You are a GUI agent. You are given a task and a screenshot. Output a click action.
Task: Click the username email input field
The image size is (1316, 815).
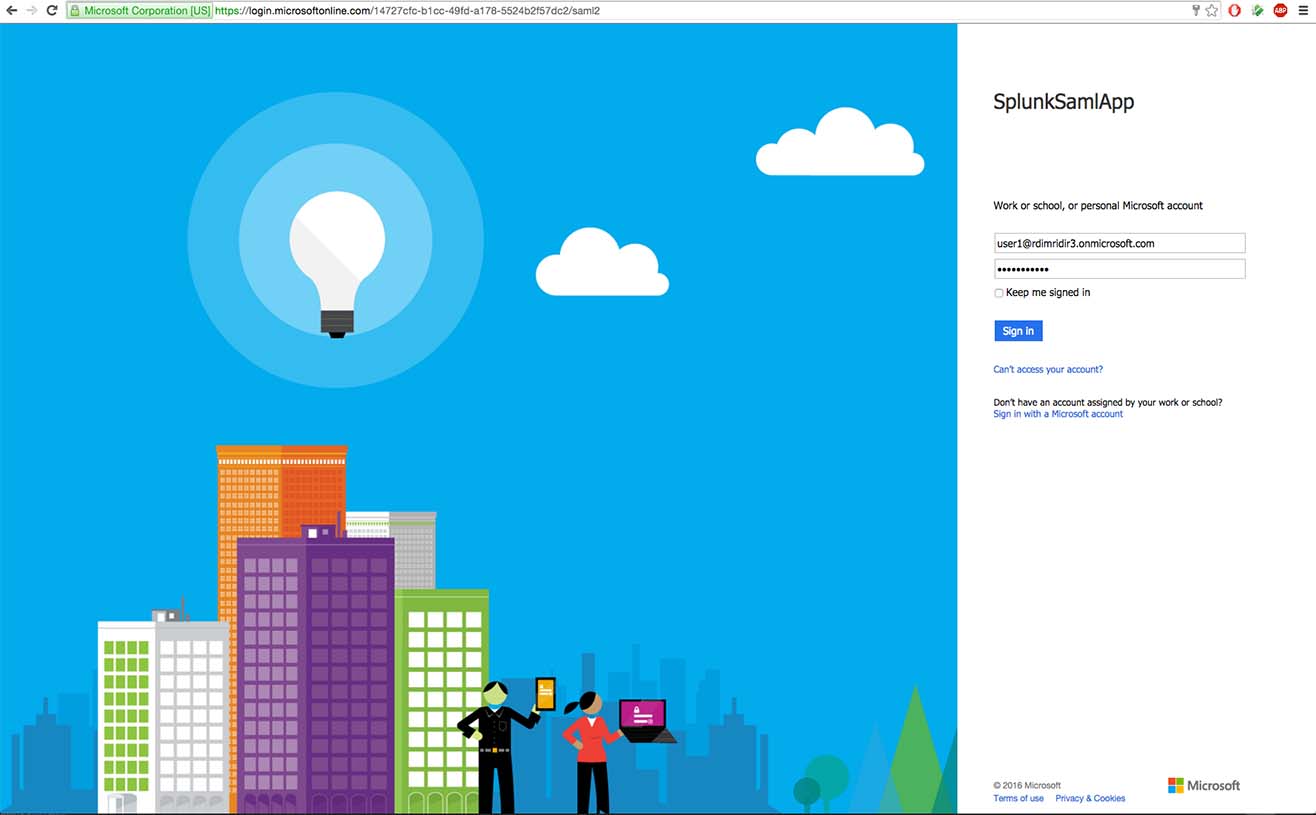point(1119,243)
